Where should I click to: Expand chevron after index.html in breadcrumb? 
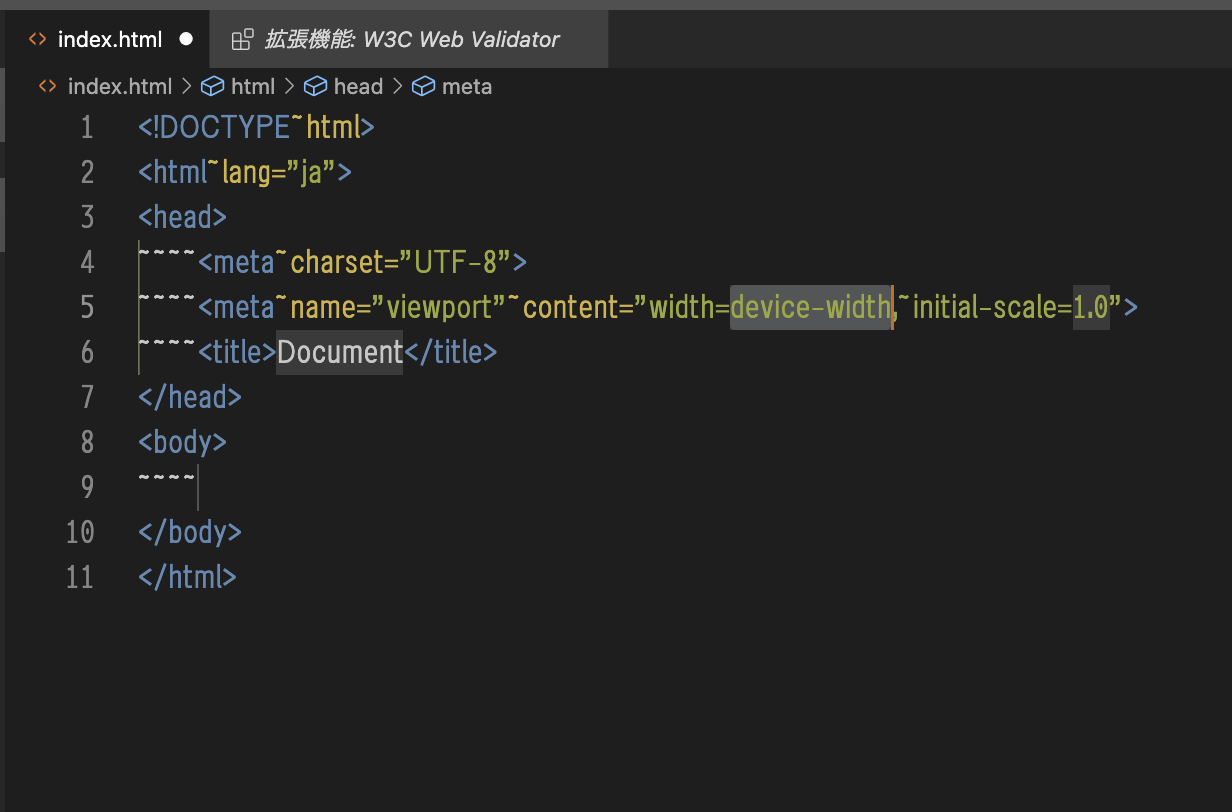point(186,87)
